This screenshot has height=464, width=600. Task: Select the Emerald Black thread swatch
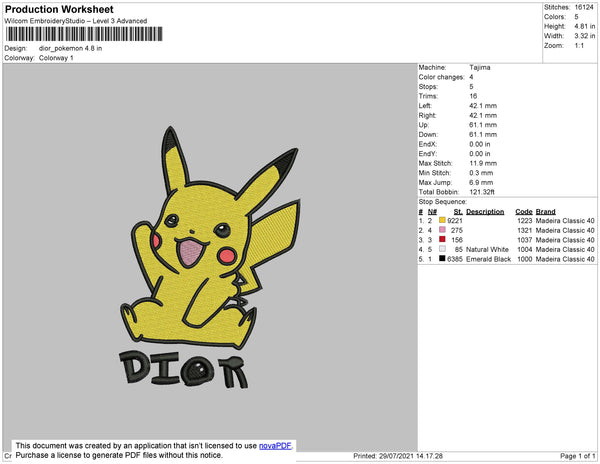pos(442,258)
